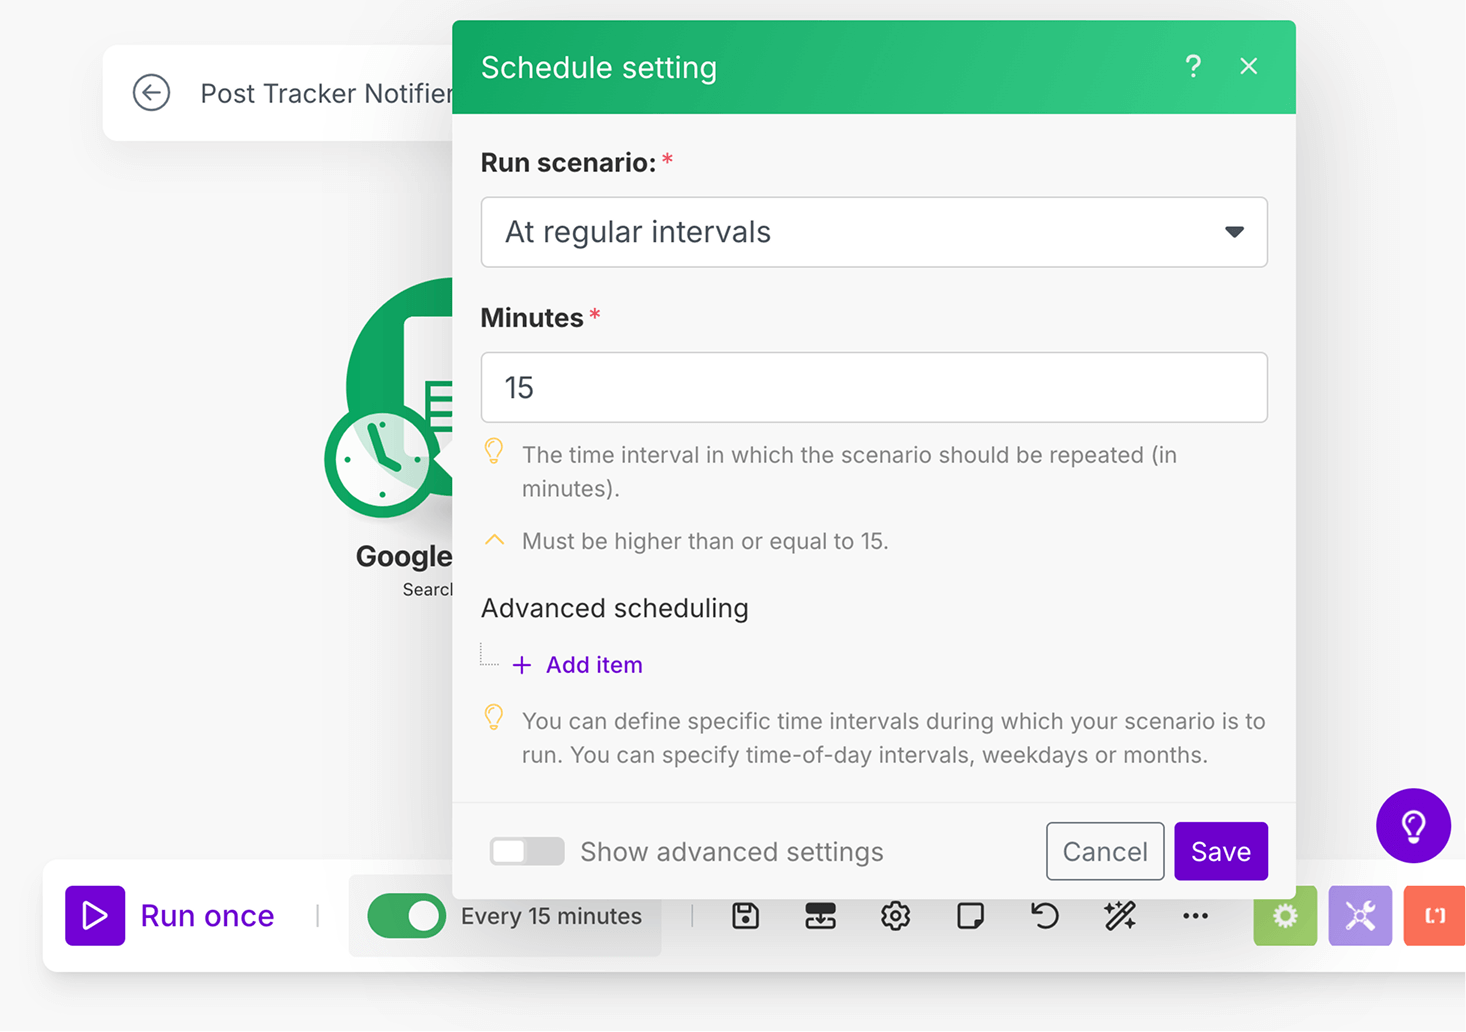This screenshot has height=1032, width=1466.
Task: Add an Advanced scheduling item
Action: [577, 665]
